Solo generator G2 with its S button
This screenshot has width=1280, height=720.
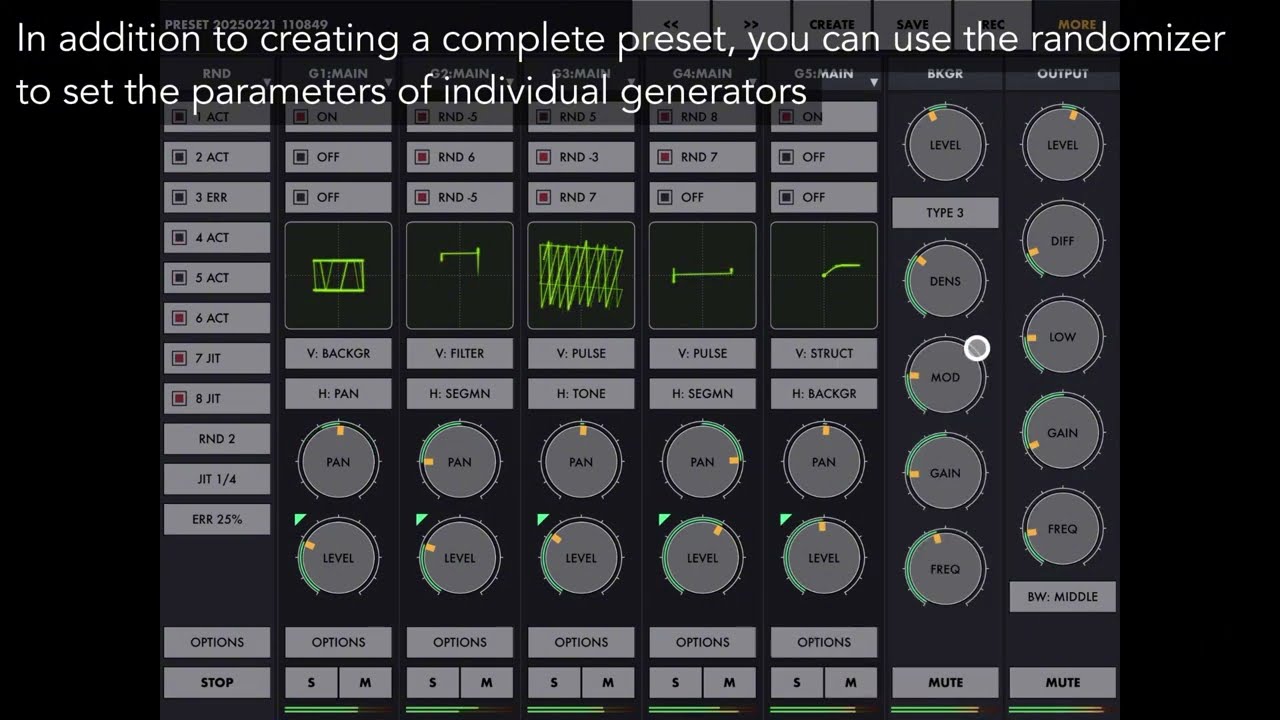pyautogui.click(x=432, y=682)
